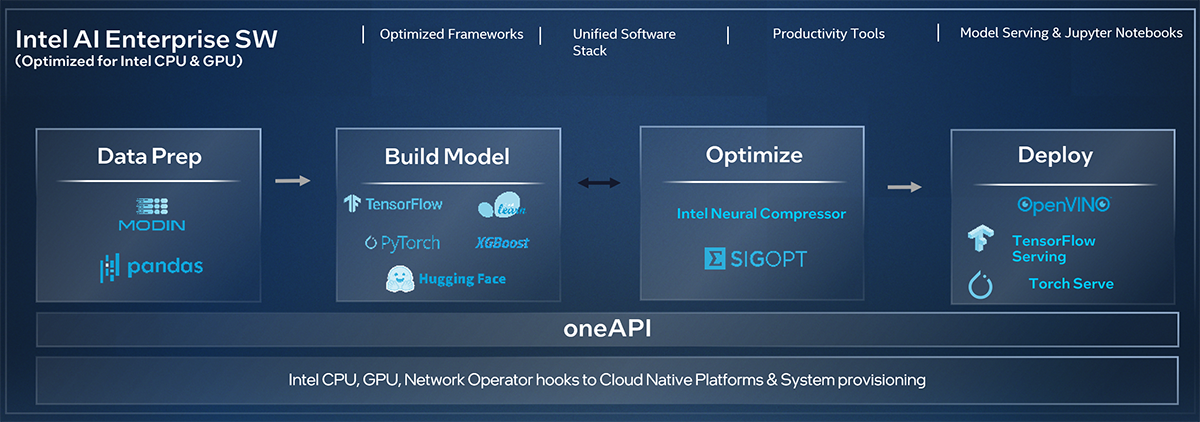Viewport: 1200px width, 422px height.
Task: Click the TensorFlow Serving label
Action: coord(1053,248)
